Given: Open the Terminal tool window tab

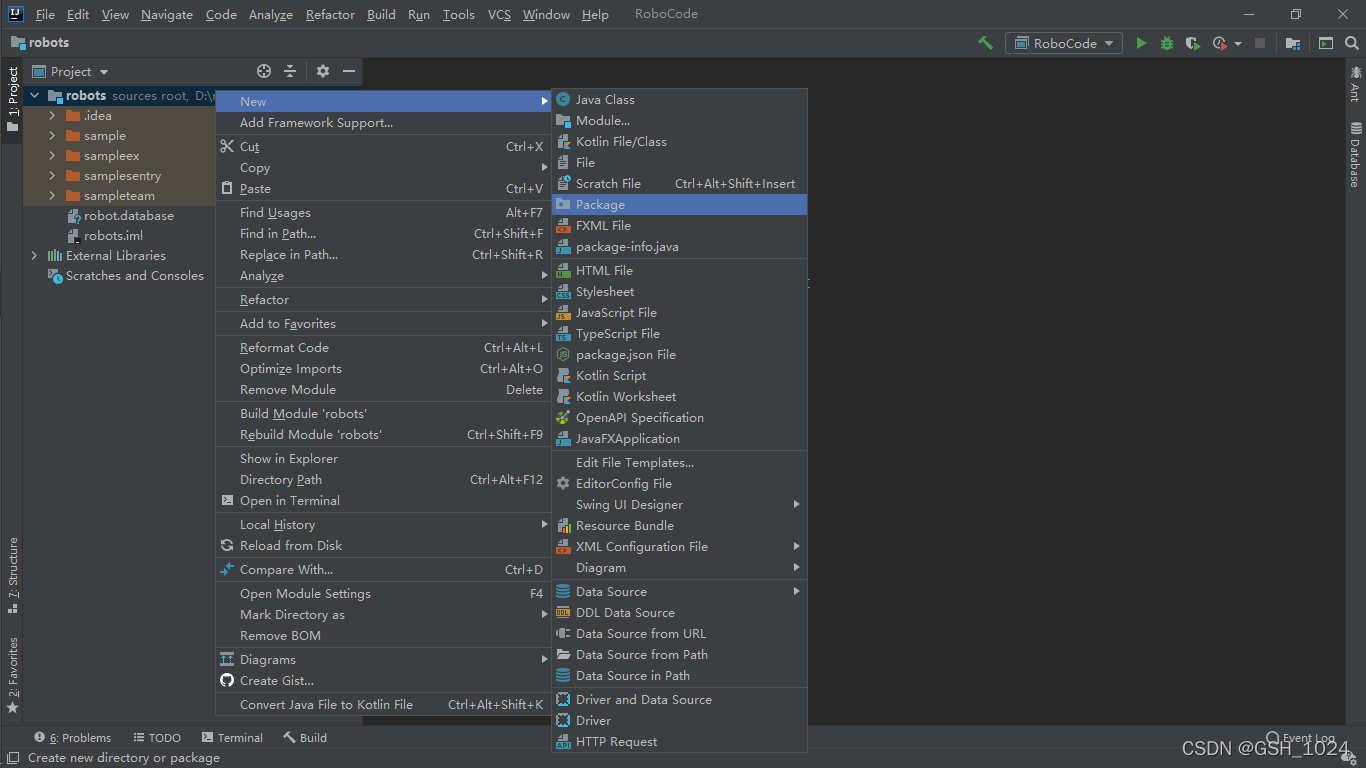Looking at the screenshot, I should pos(232,738).
